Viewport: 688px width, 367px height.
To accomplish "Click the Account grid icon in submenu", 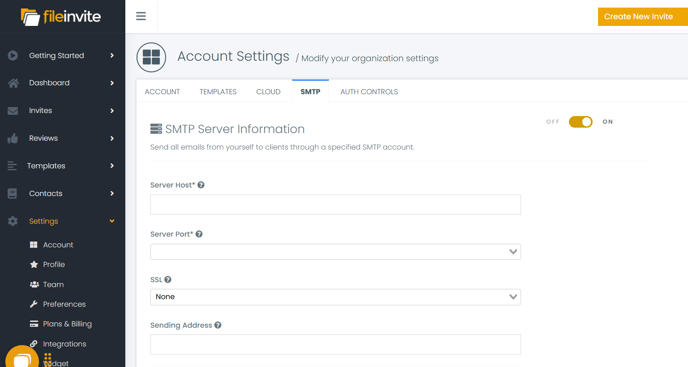I will [x=33, y=245].
